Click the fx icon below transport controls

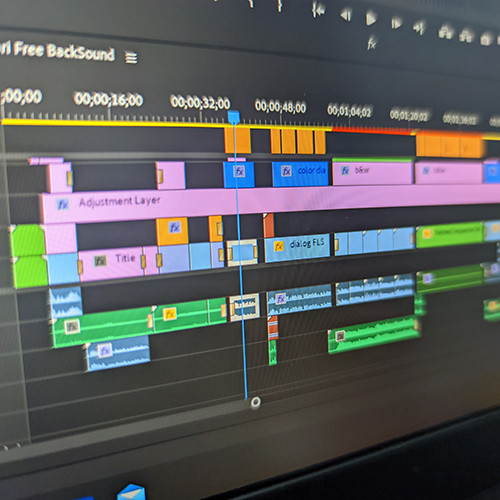372,44
